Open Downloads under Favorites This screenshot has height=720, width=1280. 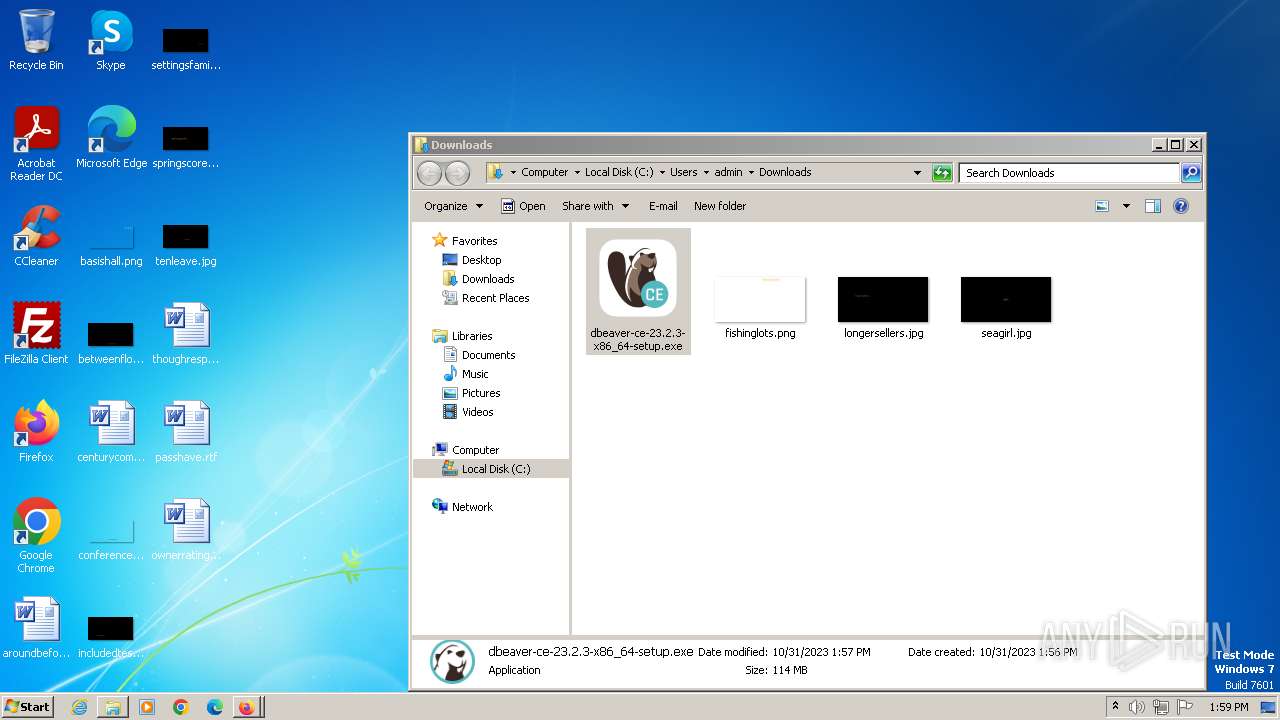488,279
